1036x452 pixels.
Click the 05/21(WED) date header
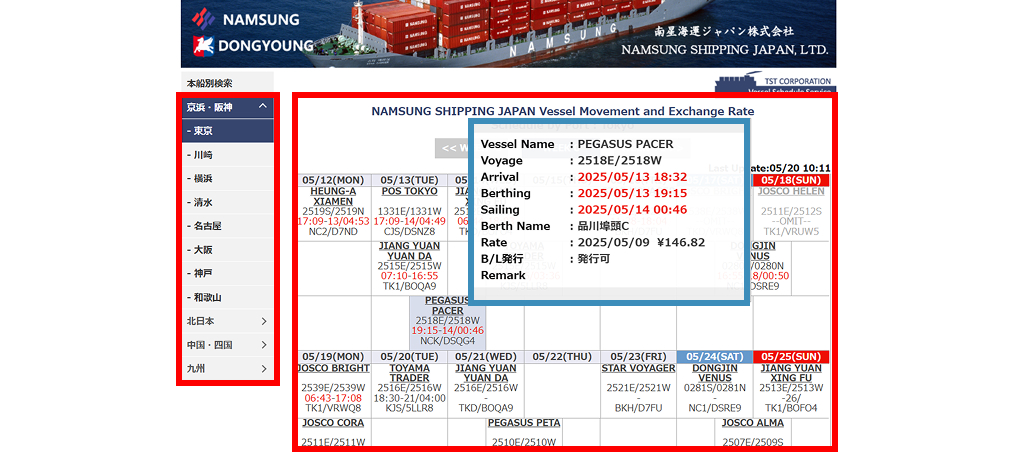tap(486, 357)
